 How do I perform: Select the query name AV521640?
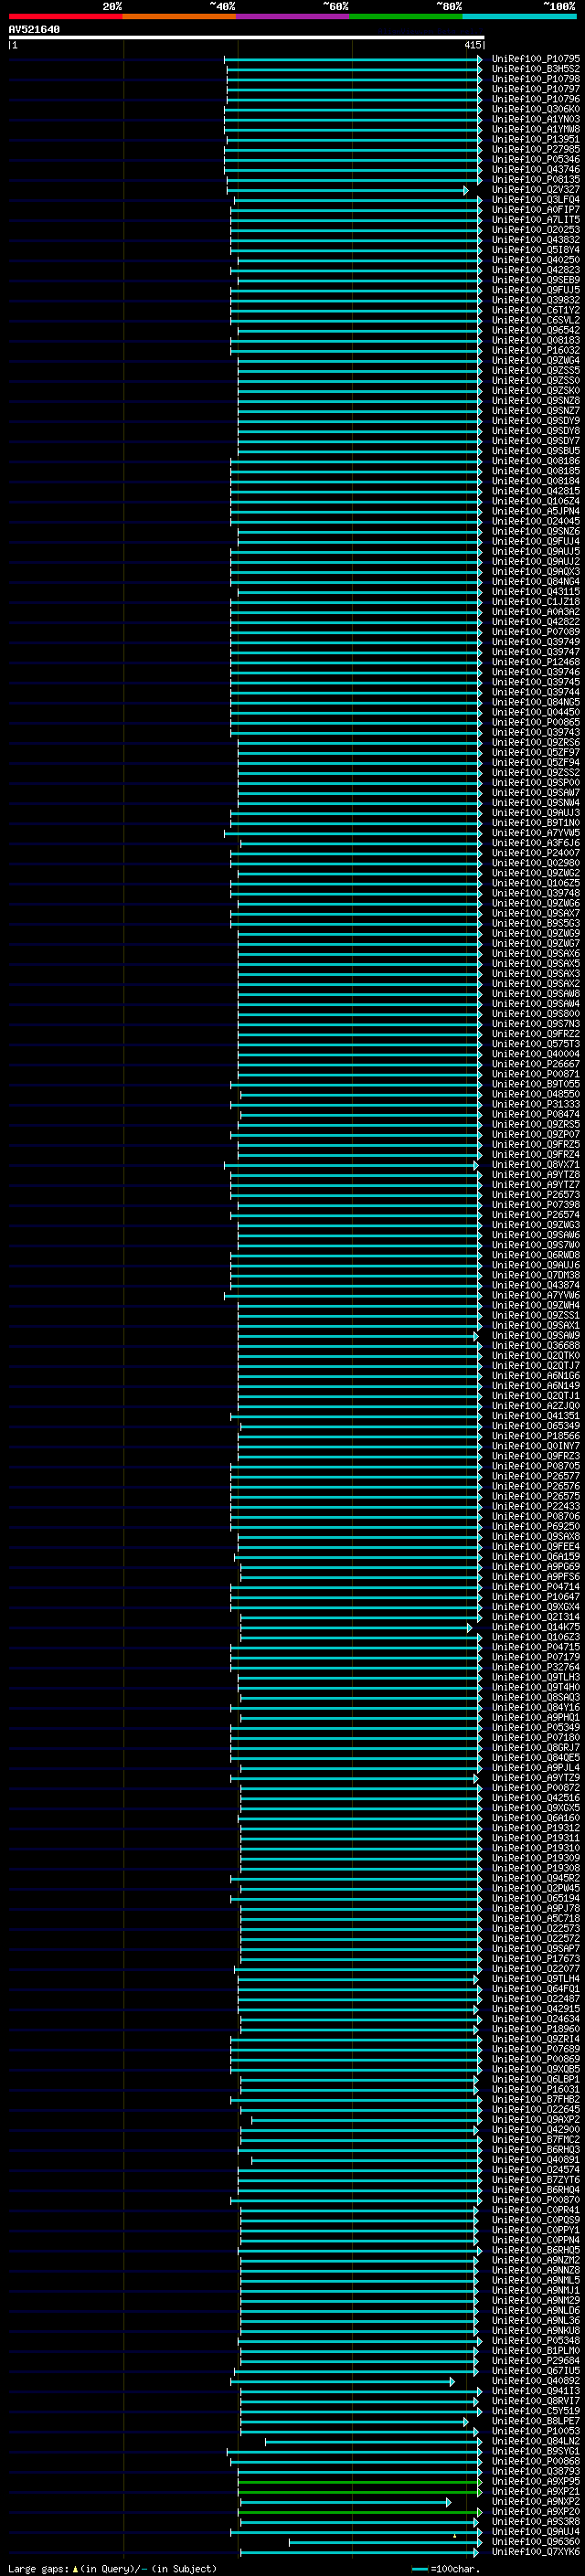coord(34,30)
